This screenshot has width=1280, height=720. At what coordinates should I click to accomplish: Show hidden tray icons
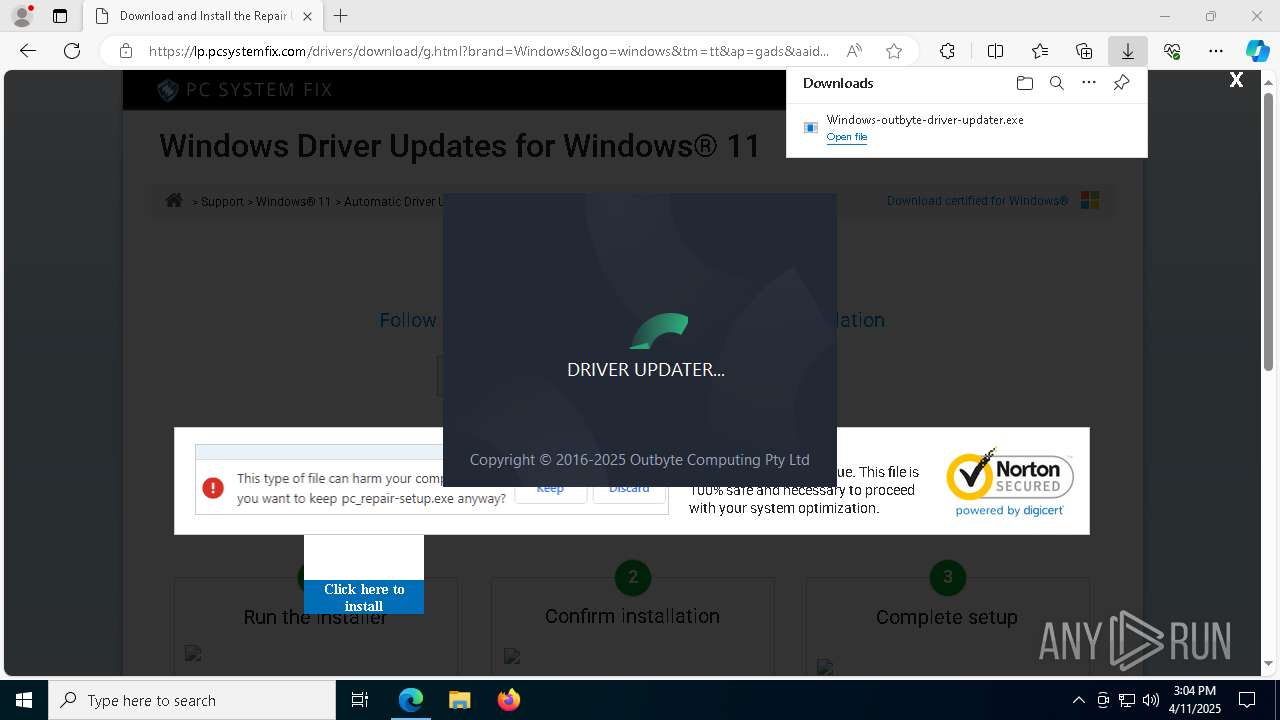pyautogui.click(x=1078, y=700)
